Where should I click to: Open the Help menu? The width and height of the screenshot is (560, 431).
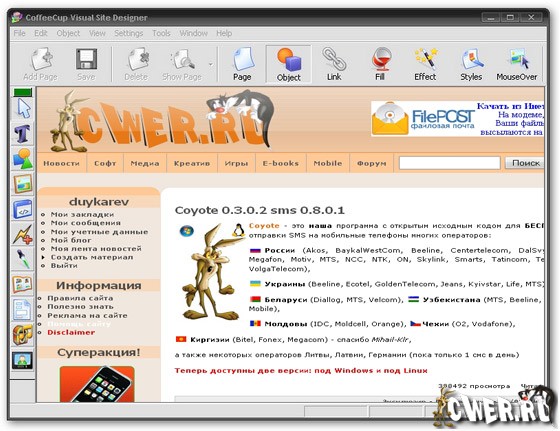pos(224,33)
